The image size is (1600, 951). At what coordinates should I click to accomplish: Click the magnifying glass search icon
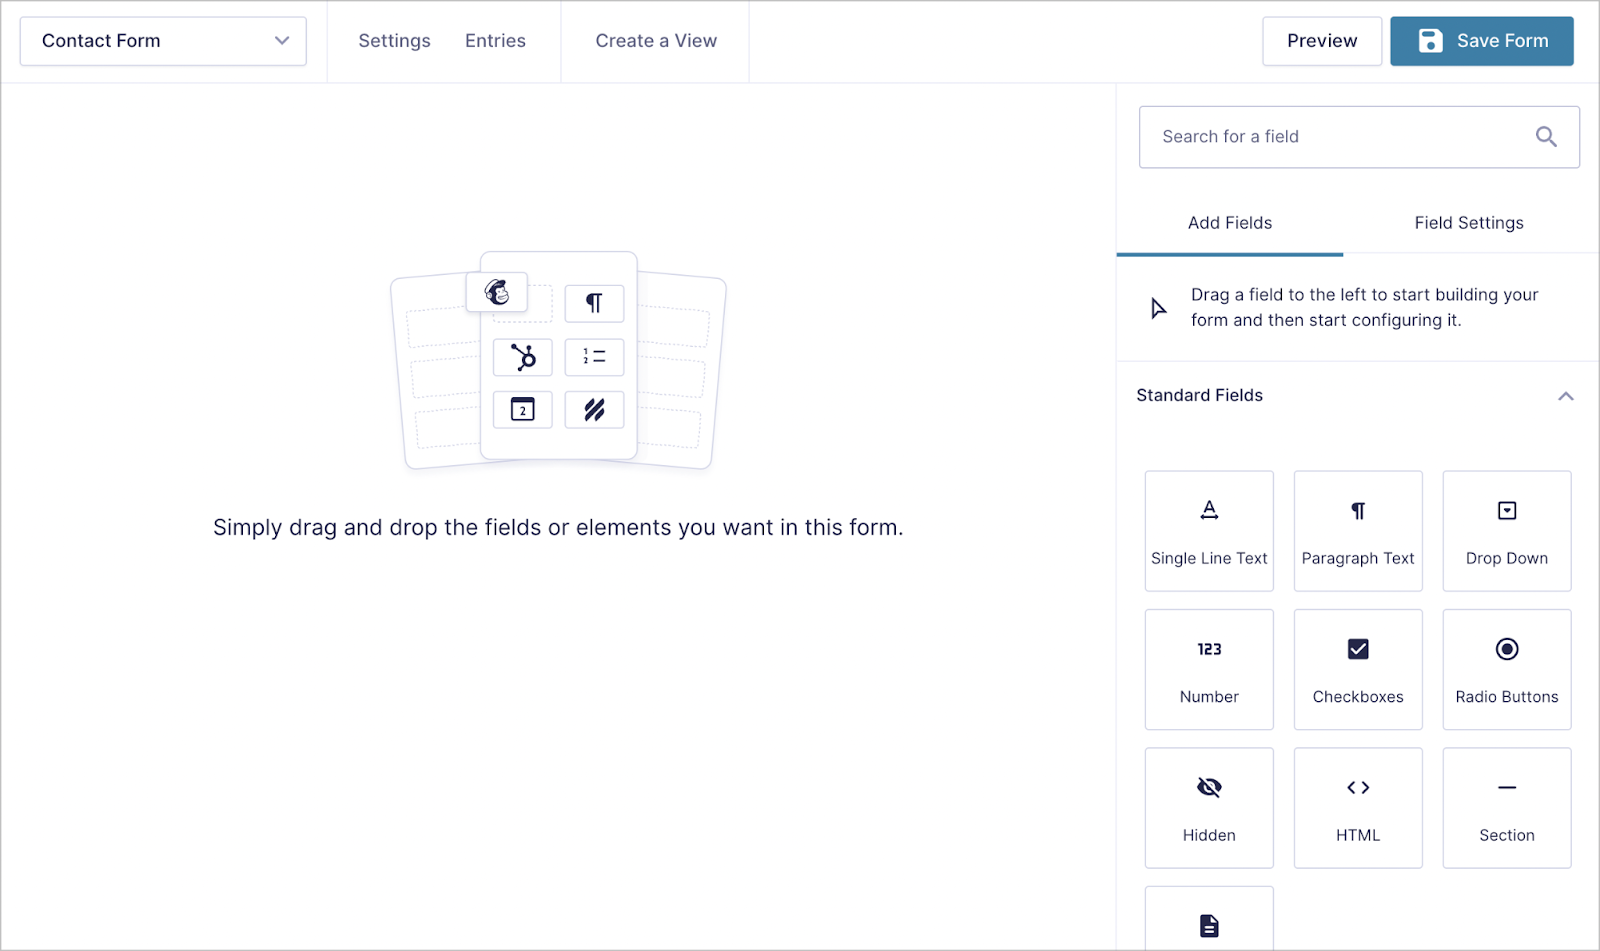pyautogui.click(x=1546, y=137)
